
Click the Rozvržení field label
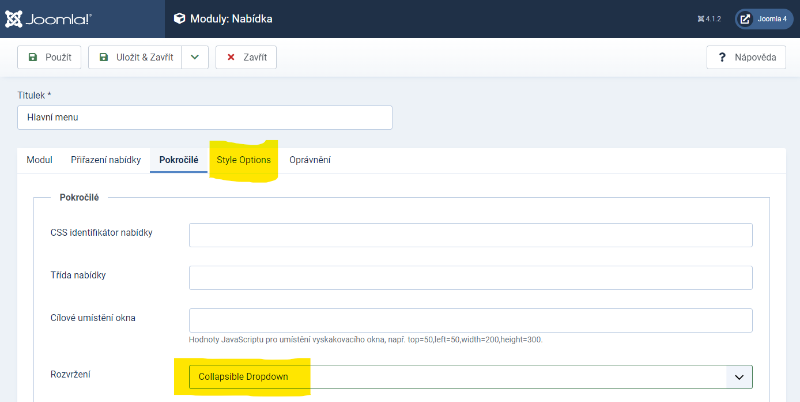click(71, 375)
